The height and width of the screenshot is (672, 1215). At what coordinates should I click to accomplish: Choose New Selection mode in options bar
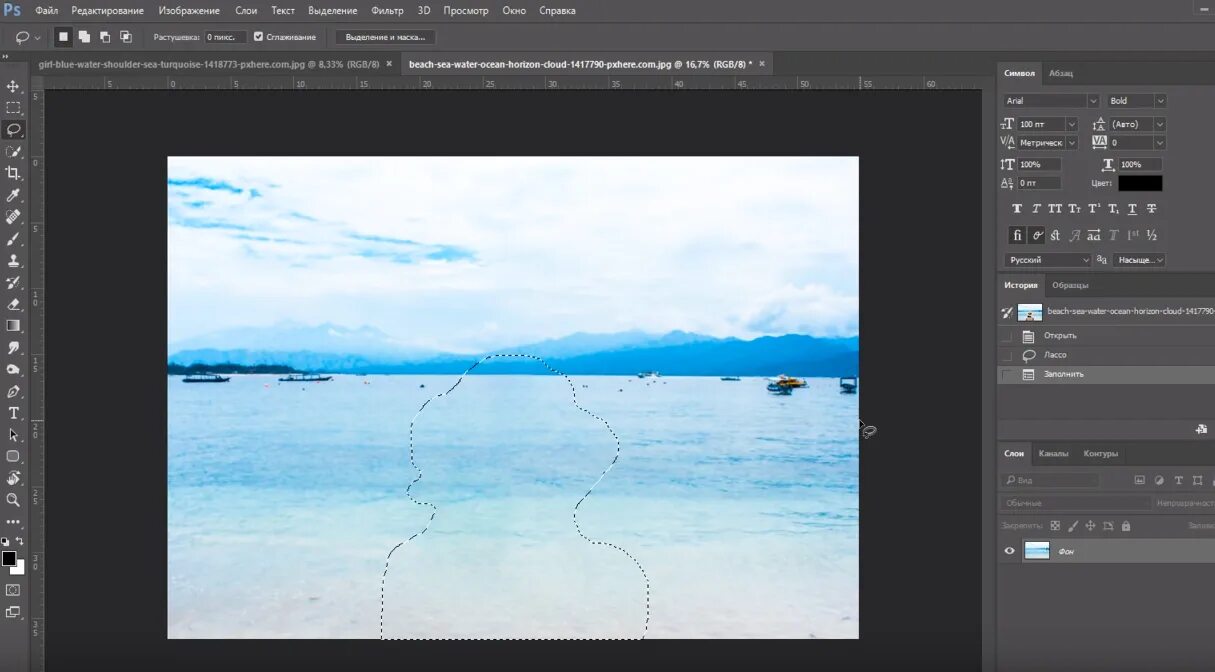pyautogui.click(x=63, y=37)
